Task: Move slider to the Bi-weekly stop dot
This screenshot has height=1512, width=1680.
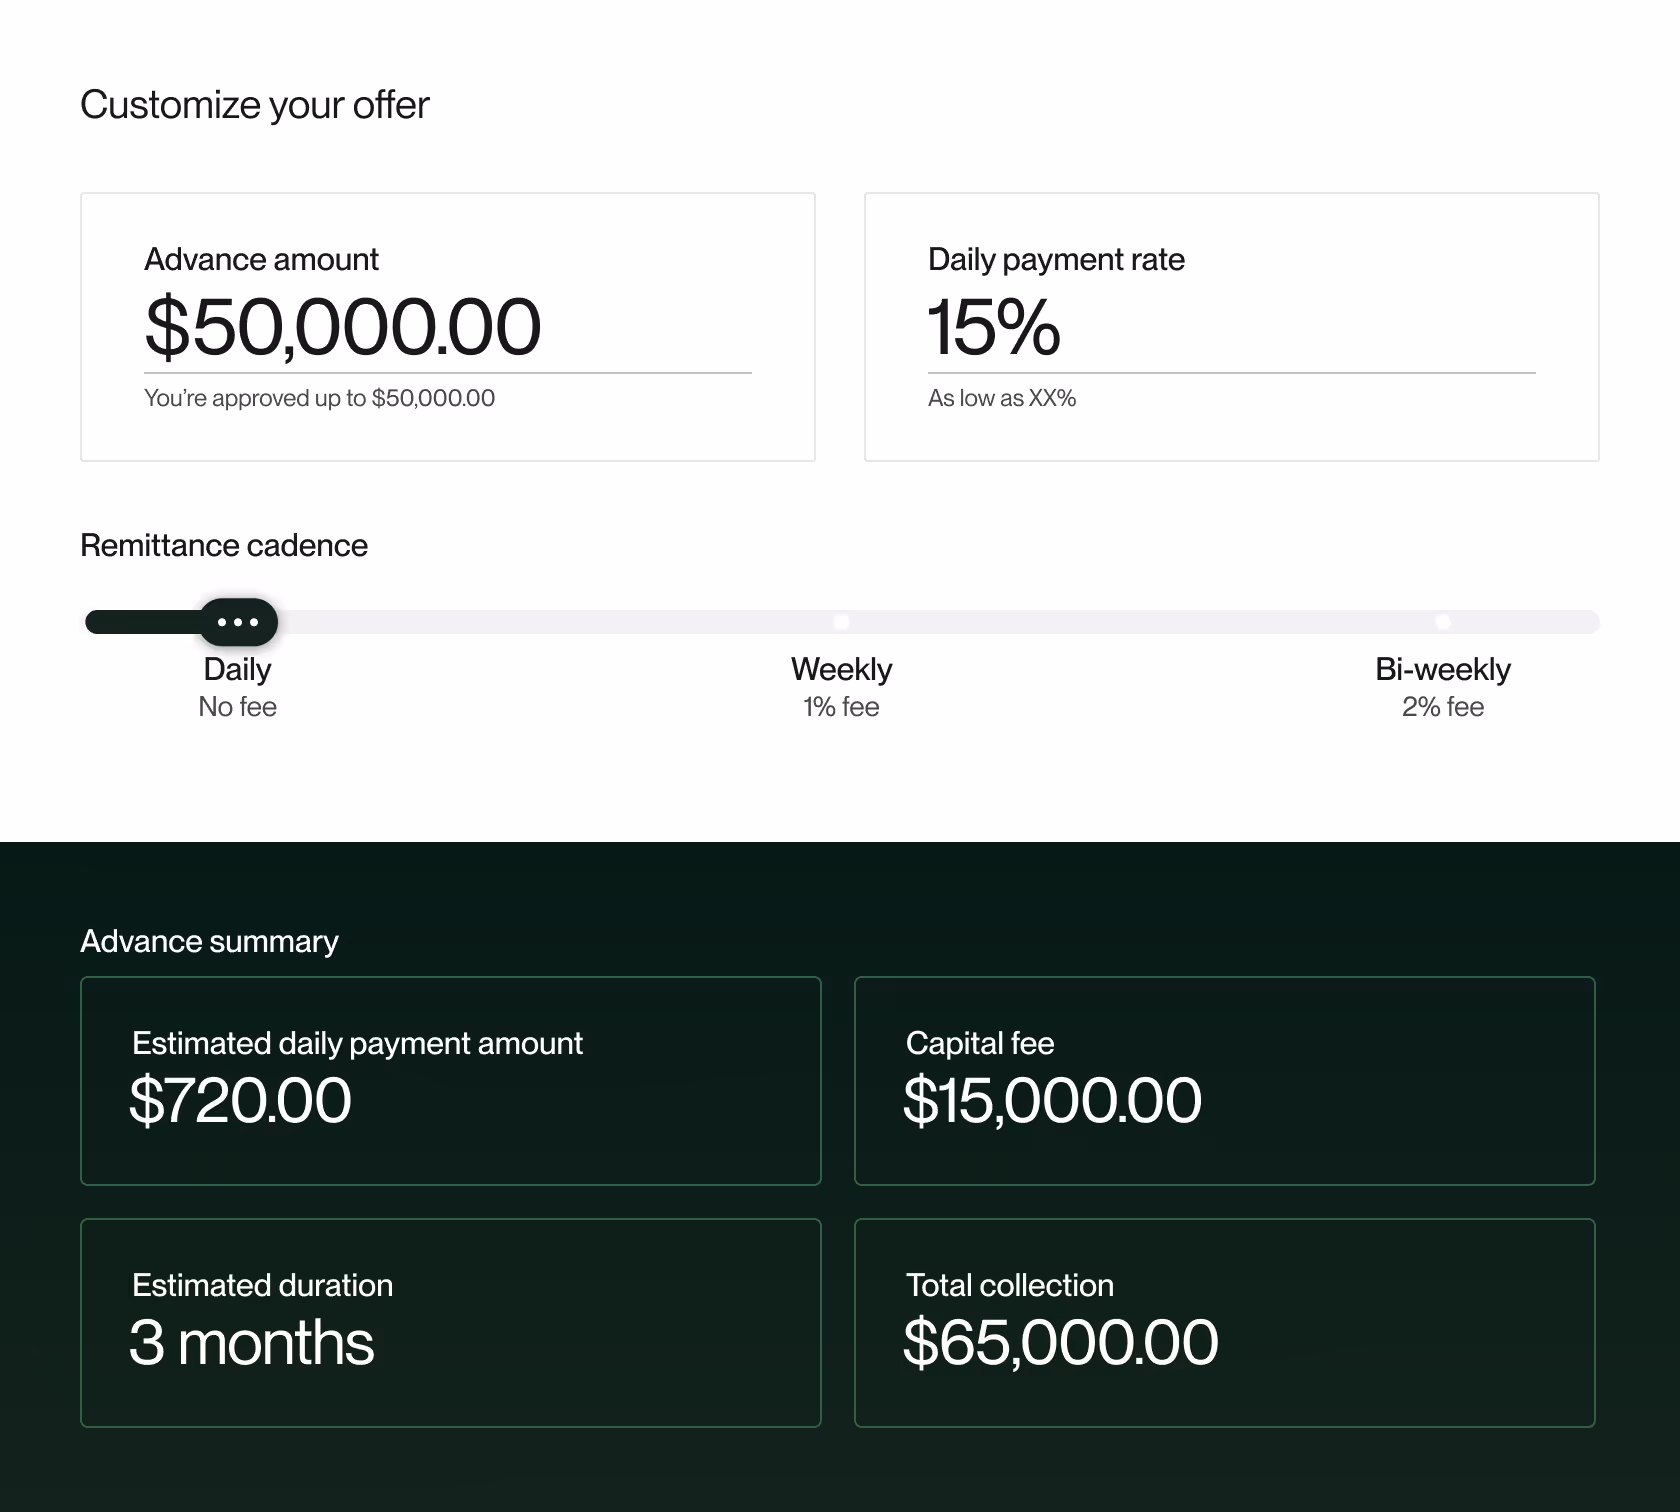Action: tap(1443, 622)
